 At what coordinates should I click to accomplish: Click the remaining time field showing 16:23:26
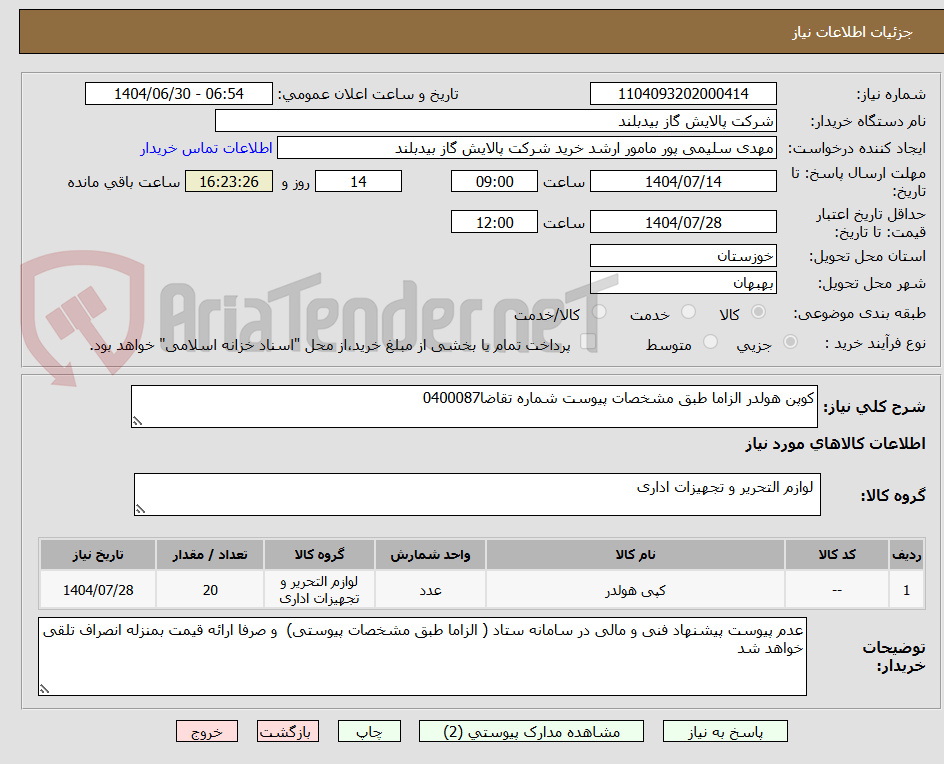(228, 181)
